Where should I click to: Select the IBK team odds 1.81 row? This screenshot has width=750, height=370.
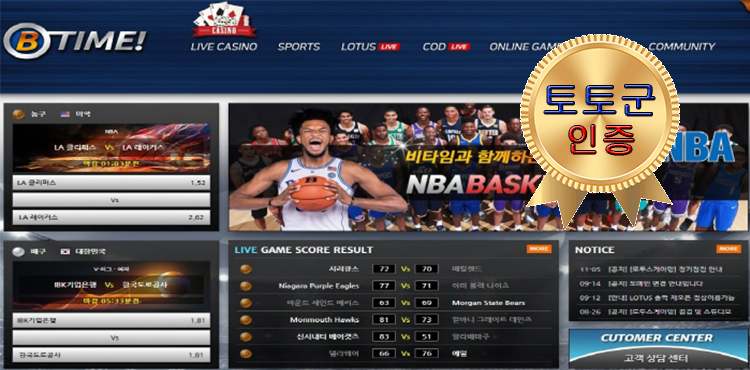click(x=111, y=320)
